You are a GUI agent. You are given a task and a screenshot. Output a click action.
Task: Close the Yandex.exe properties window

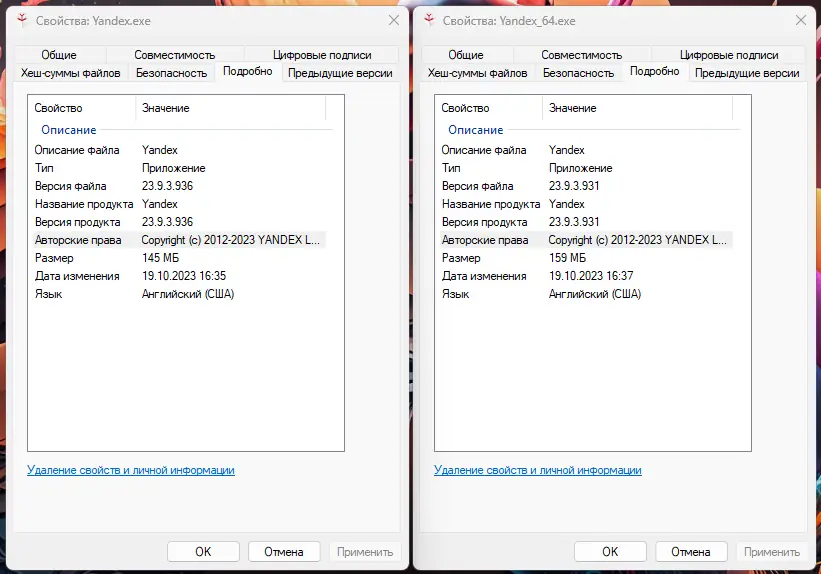pos(393,20)
